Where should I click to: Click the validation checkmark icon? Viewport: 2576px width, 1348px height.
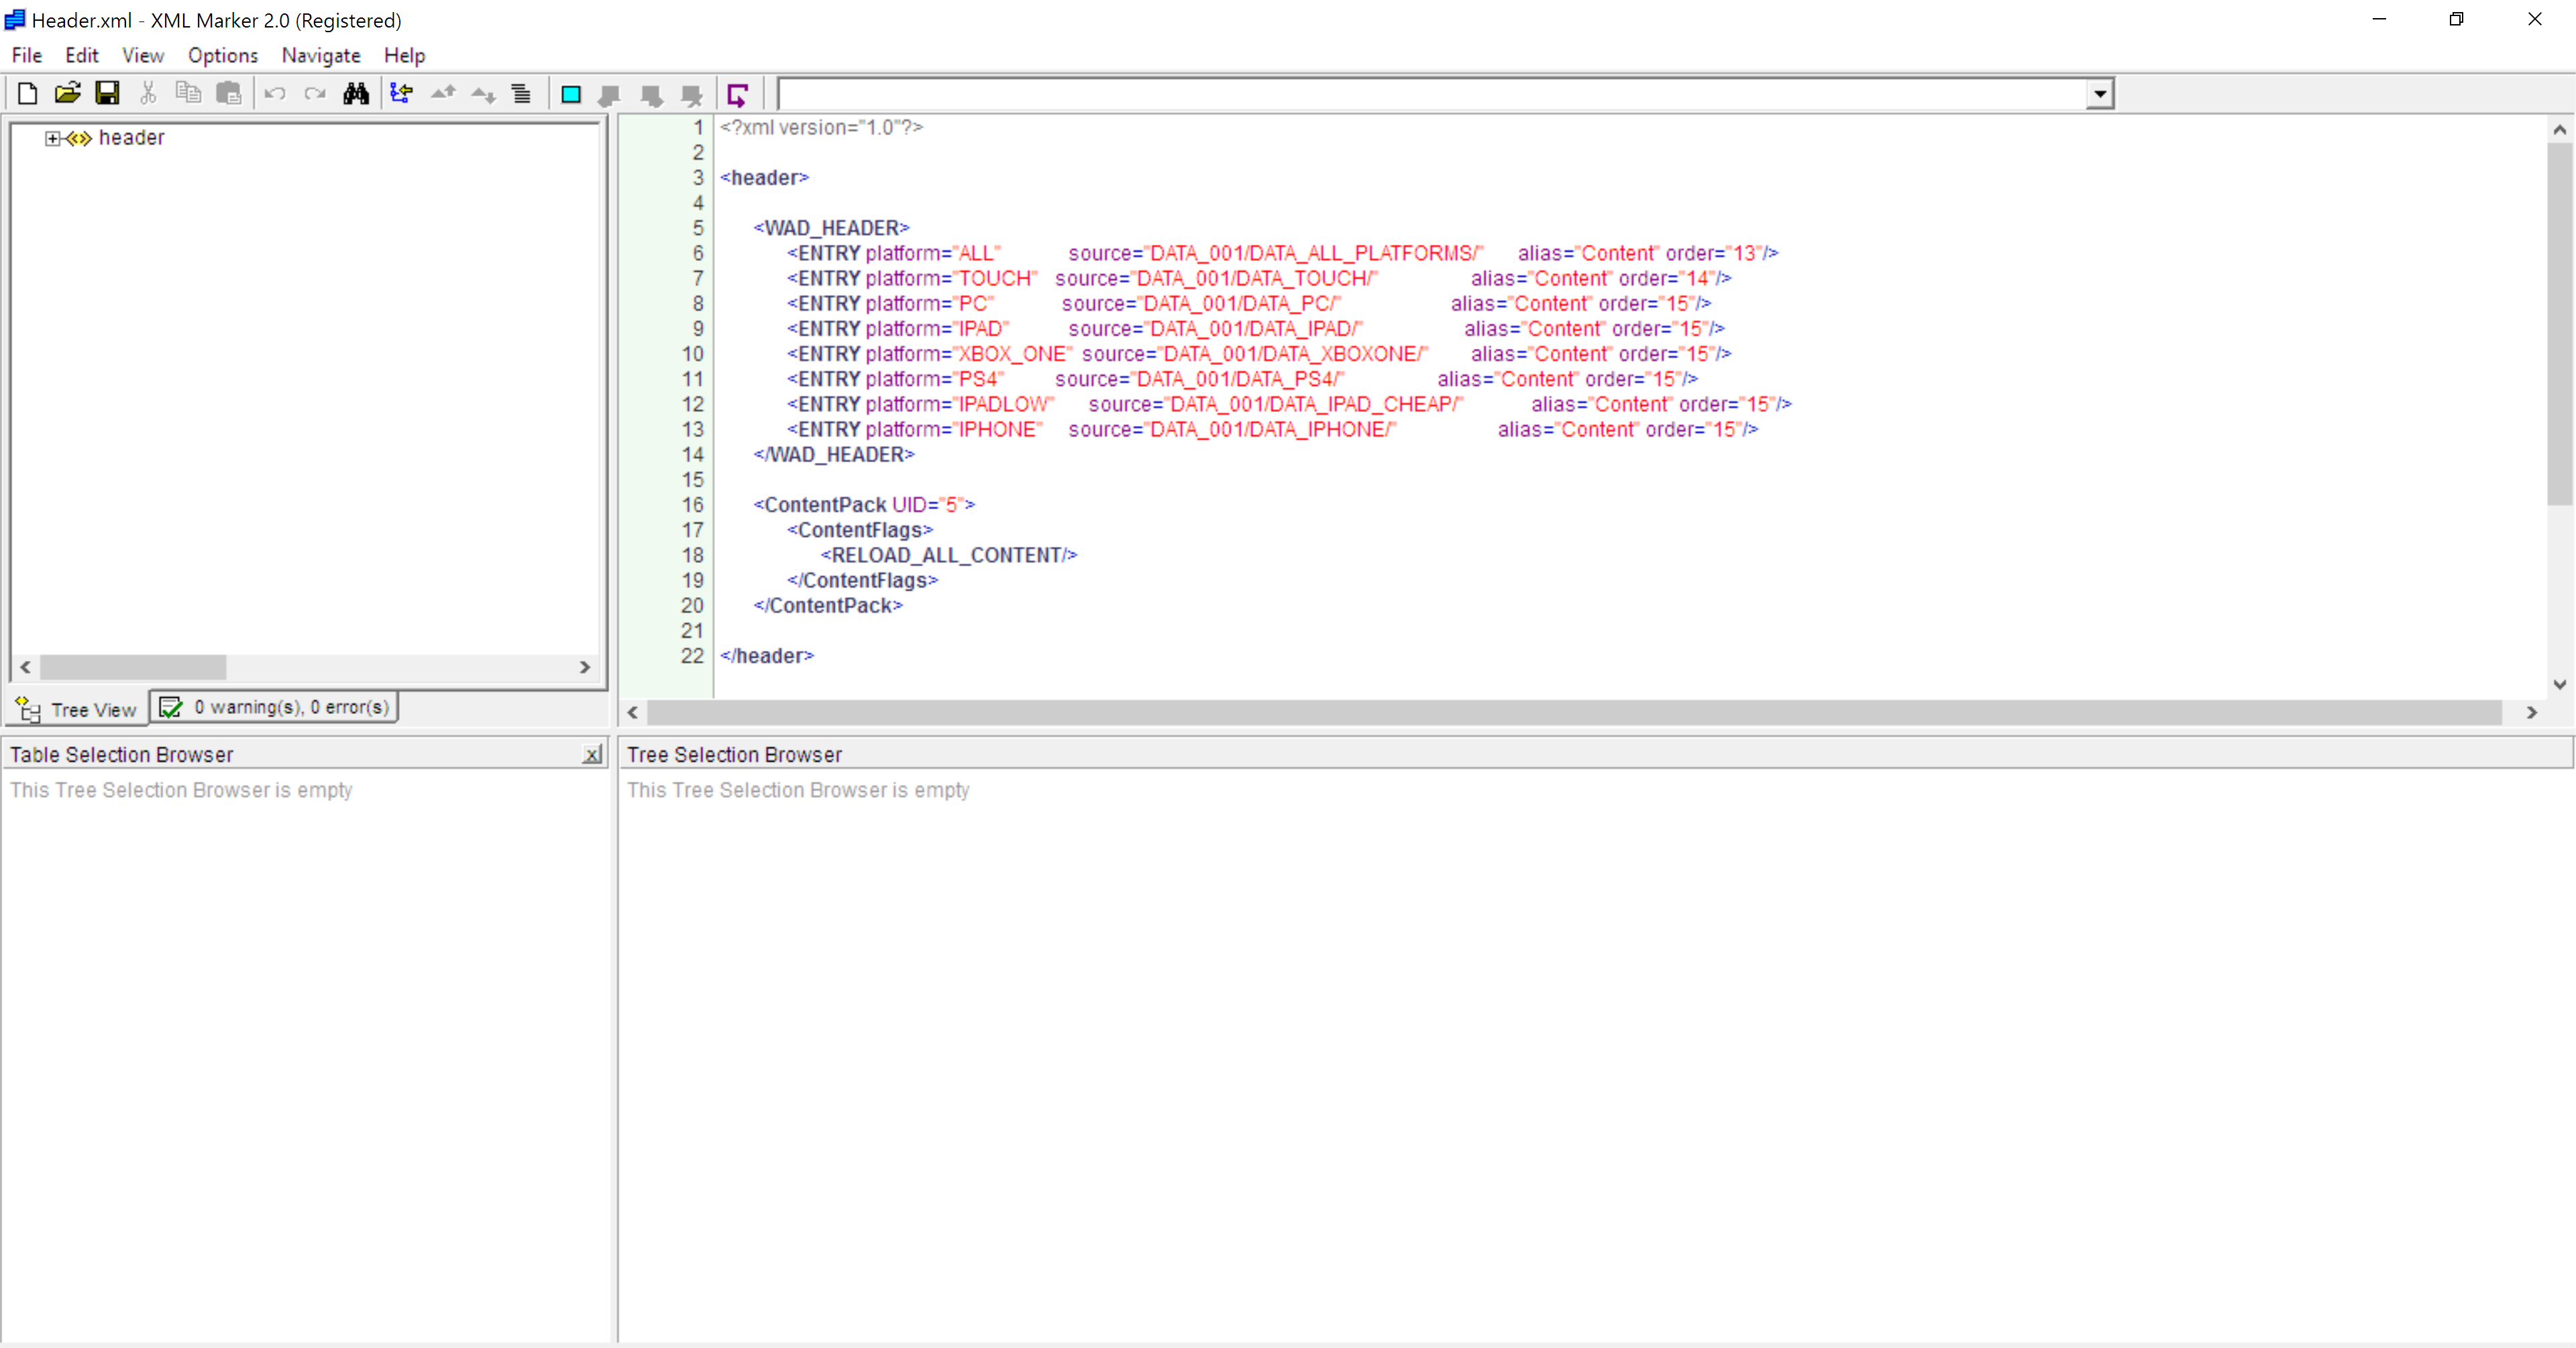(171, 707)
